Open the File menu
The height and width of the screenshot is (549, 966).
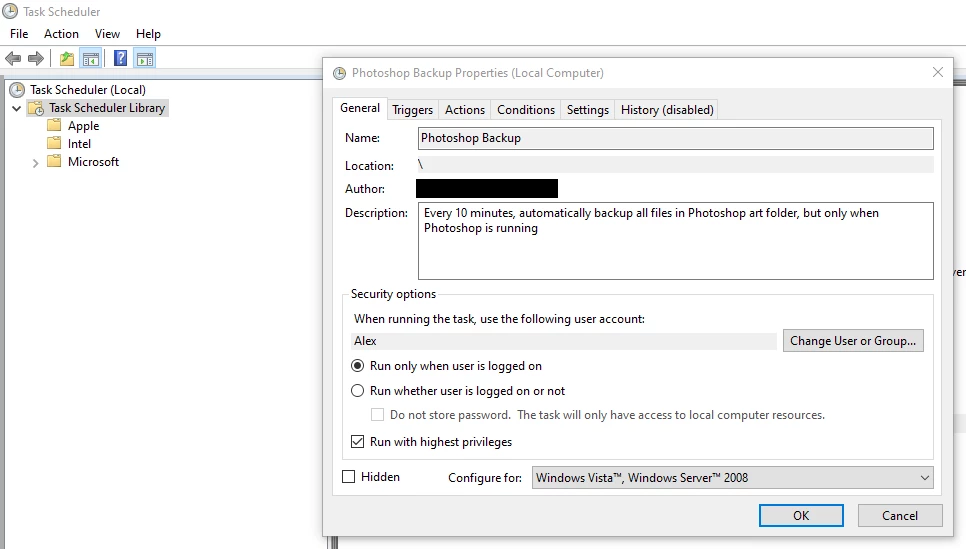pos(19,34)
